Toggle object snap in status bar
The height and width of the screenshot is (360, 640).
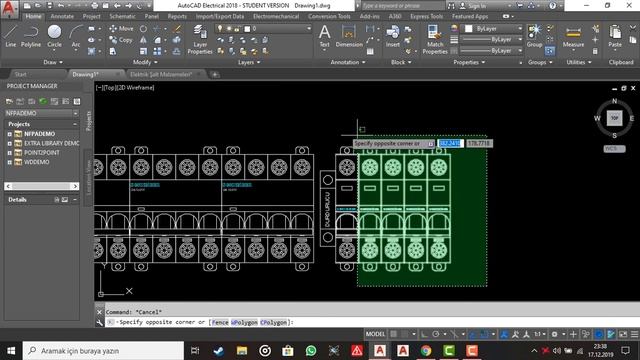[x=484, y=334]
